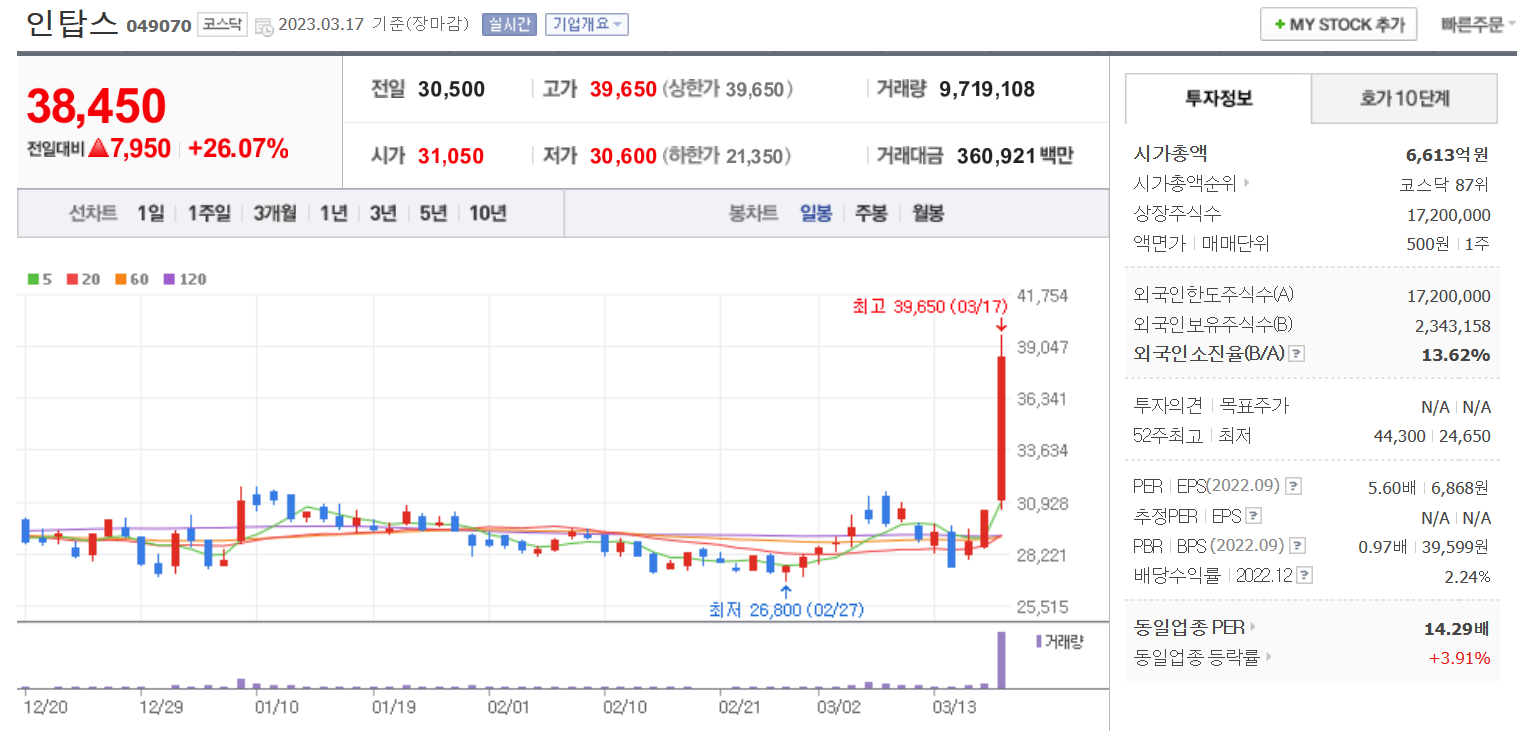Click the tall 03/17 volume bar
The width and height of the screenshot is (1530, 731).
click(x=1000, y=660)
